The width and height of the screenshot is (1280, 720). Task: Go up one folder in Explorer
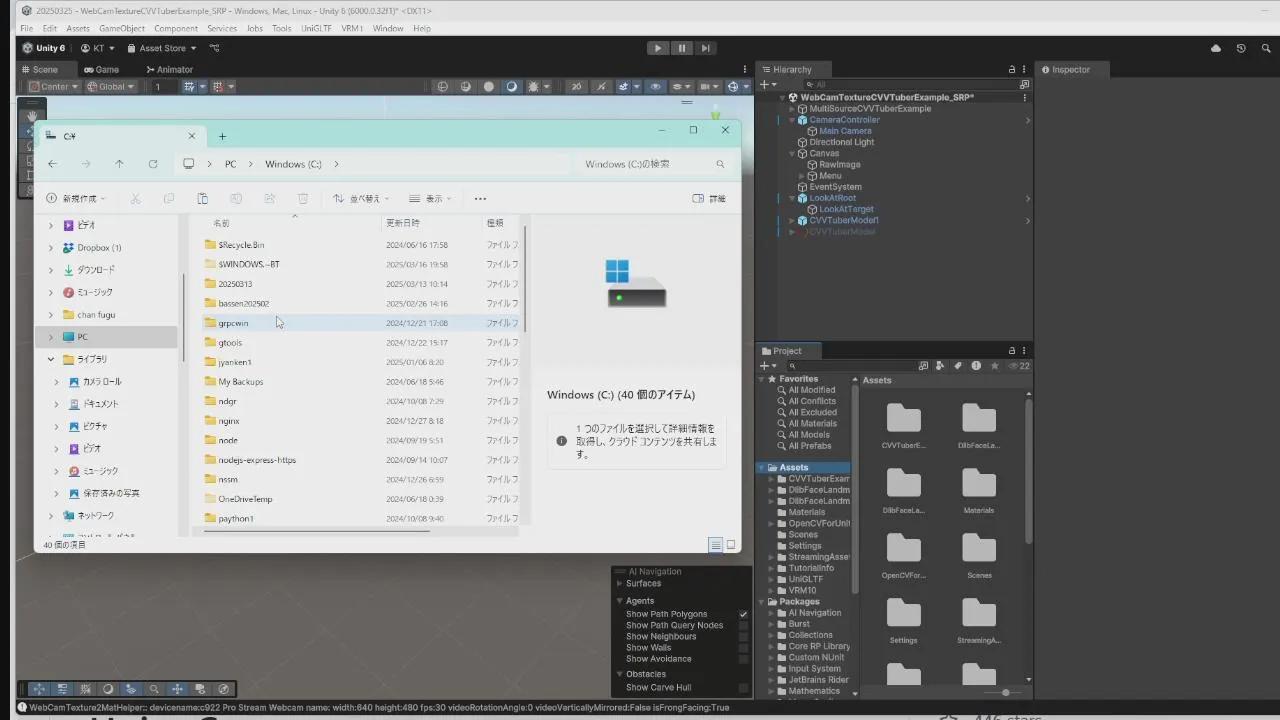pyautogui.click(x=119, y=164)
